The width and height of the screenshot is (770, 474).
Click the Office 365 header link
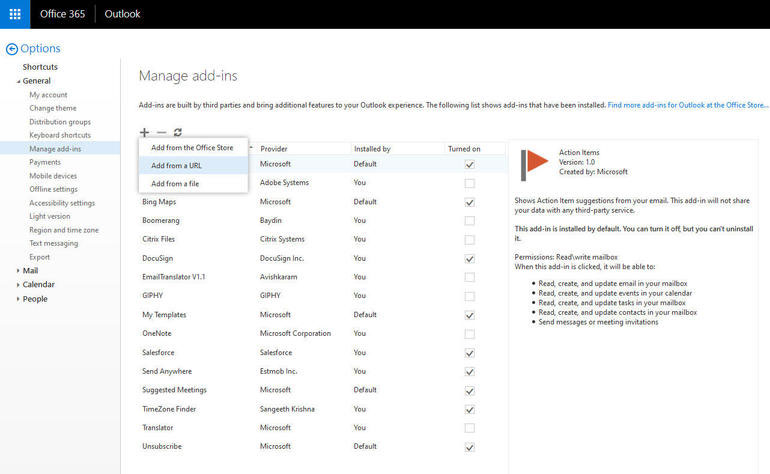62,14
